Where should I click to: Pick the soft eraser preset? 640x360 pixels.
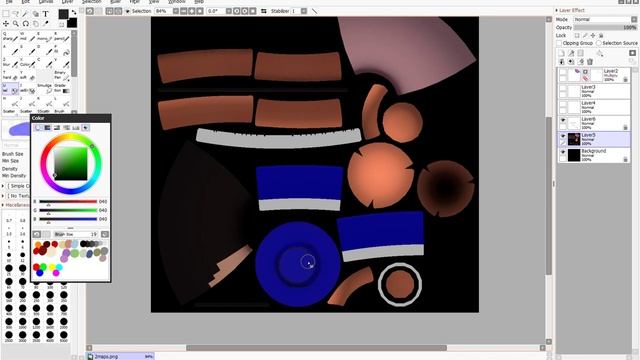tap(28, 75)
